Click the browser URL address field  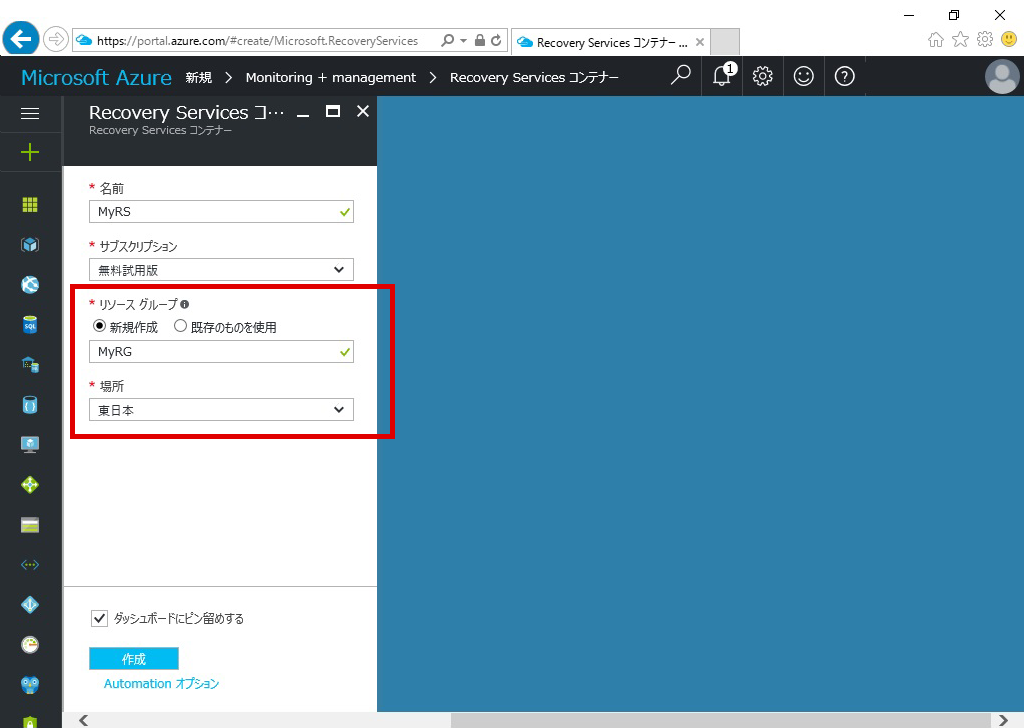[257, 40]
